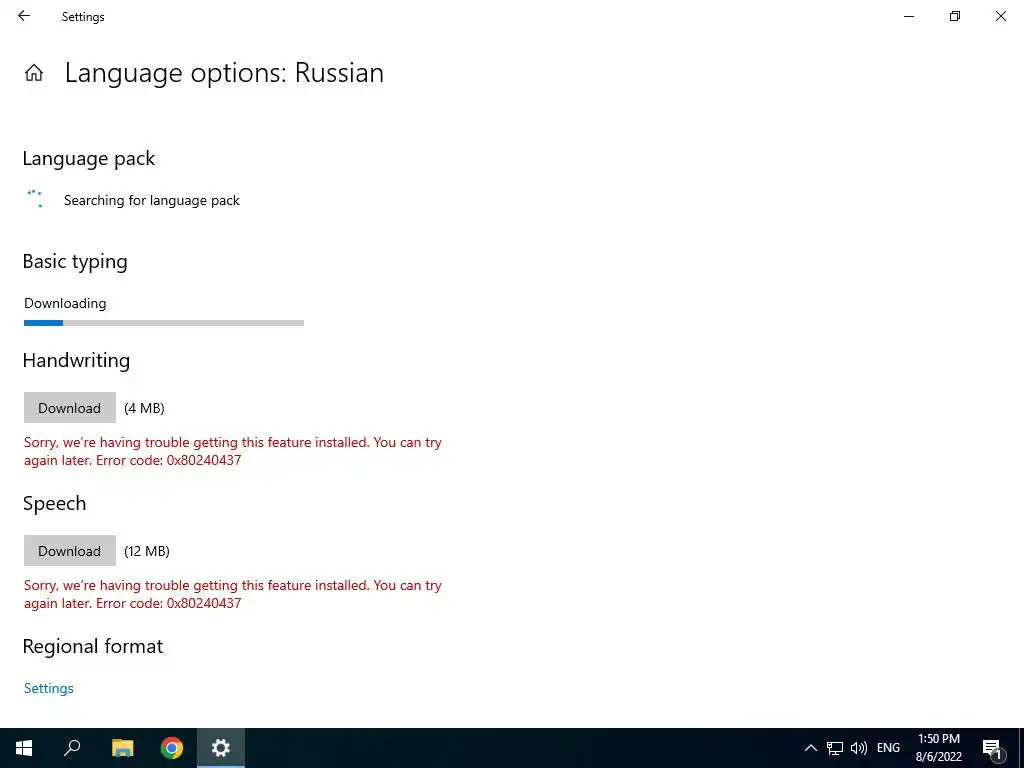
Task: Open the Regional format Settings link
Action: pyautogui.click(x=49, y=688)
